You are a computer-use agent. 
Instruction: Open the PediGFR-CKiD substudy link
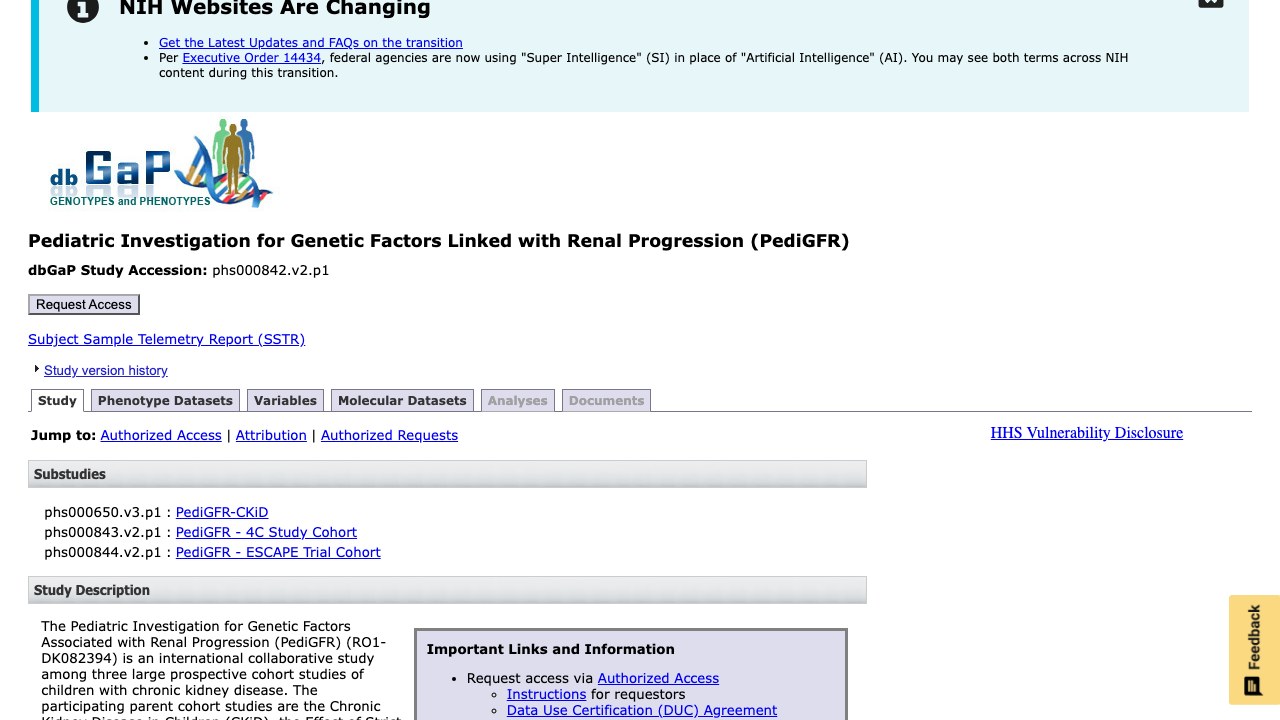[222, 512]
